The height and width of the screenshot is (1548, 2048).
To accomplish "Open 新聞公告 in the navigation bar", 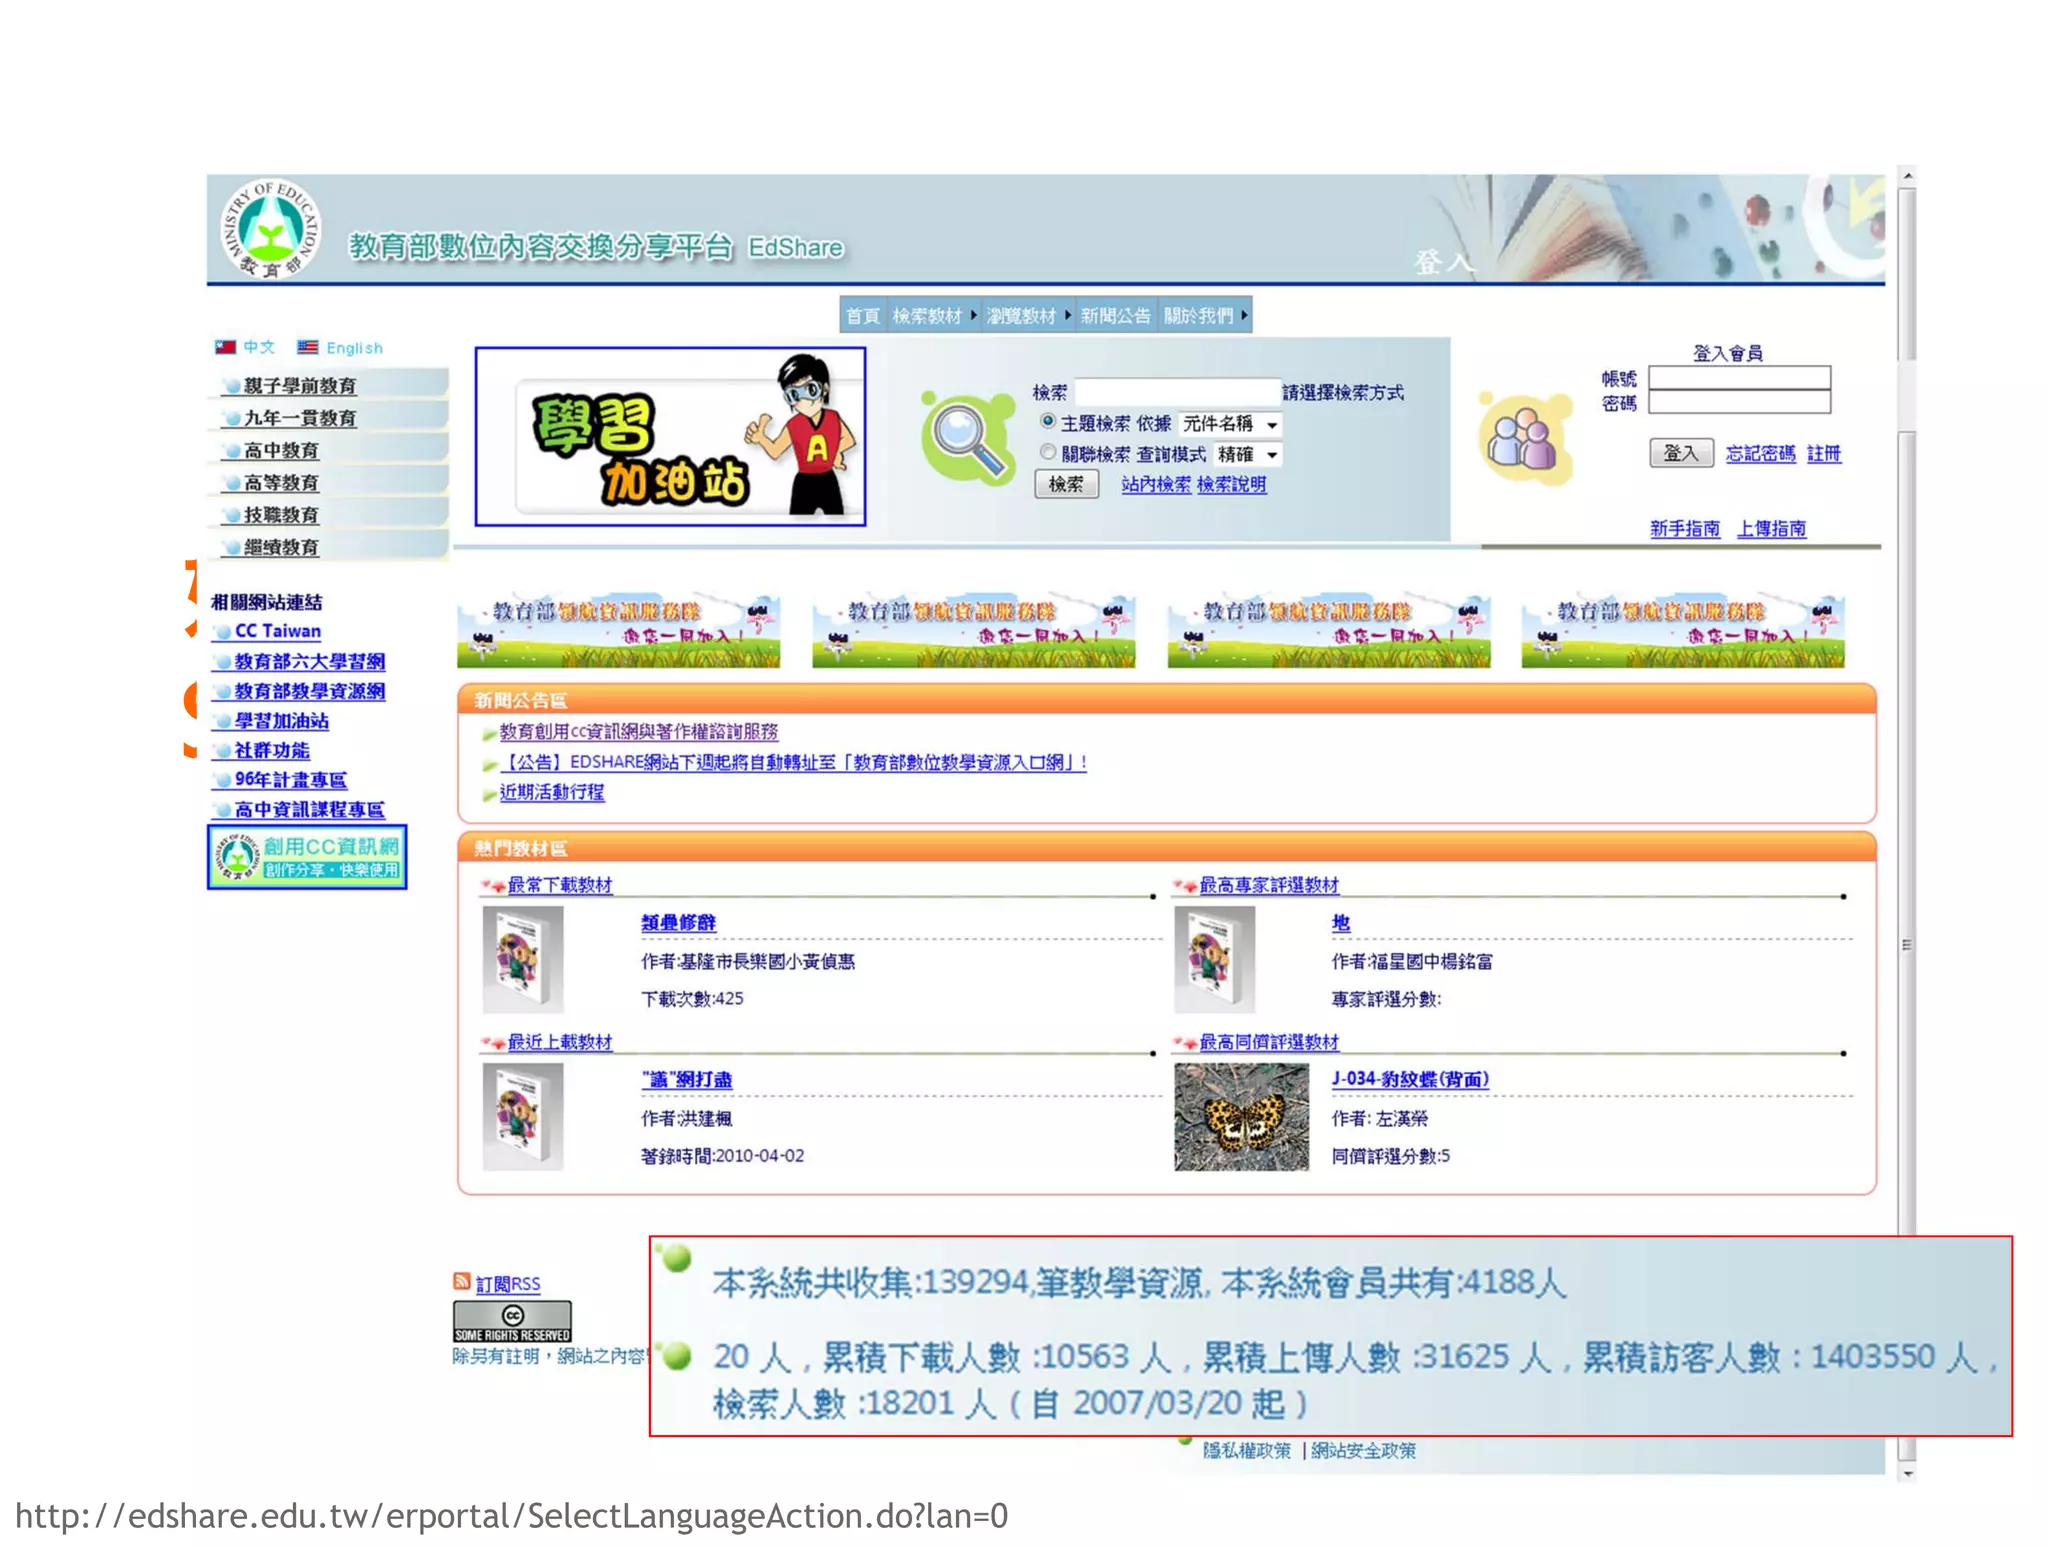I will 1115,316.
